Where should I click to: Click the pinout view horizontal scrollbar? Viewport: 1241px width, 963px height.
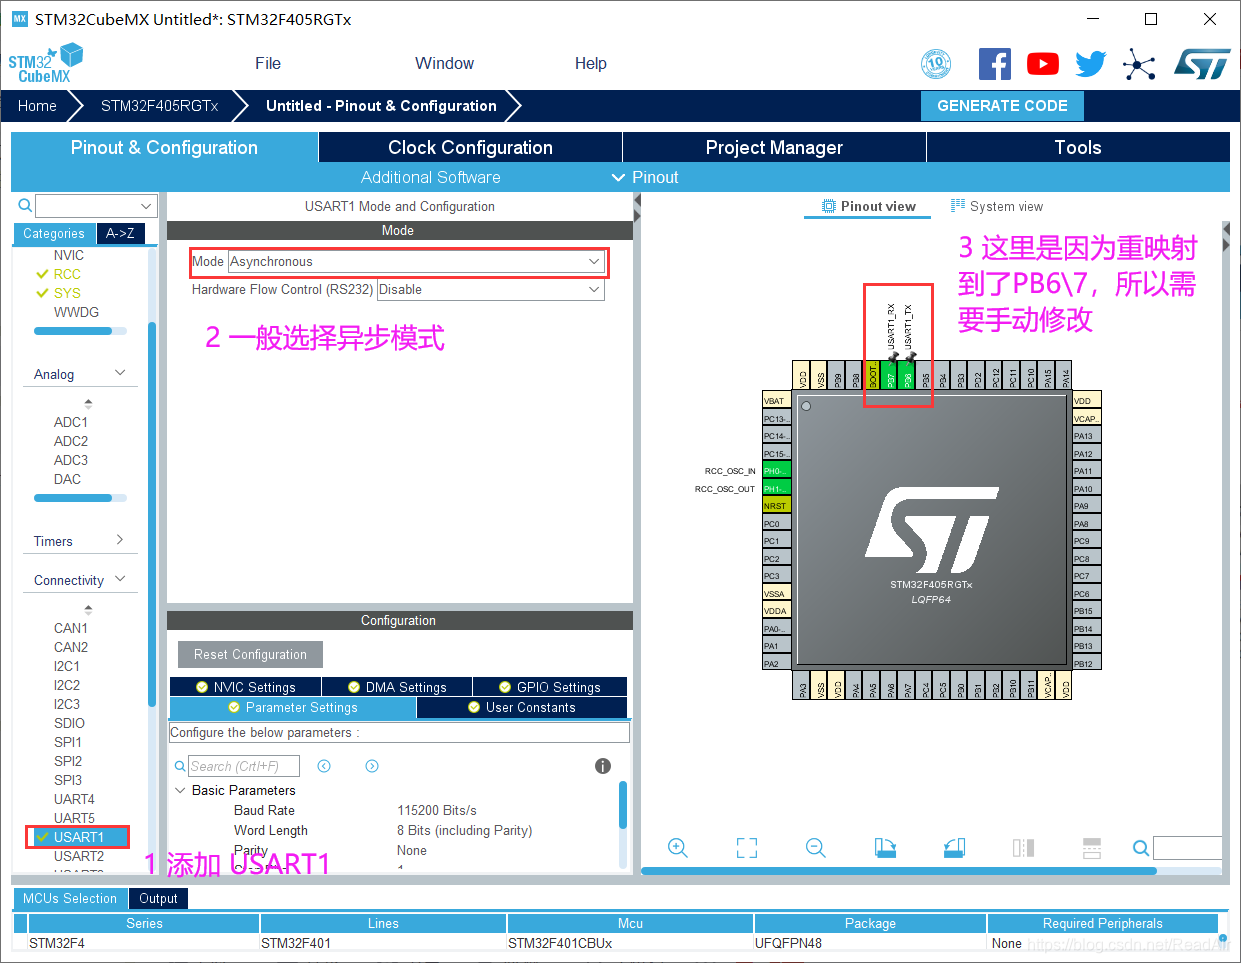click(x=898, y=871)
